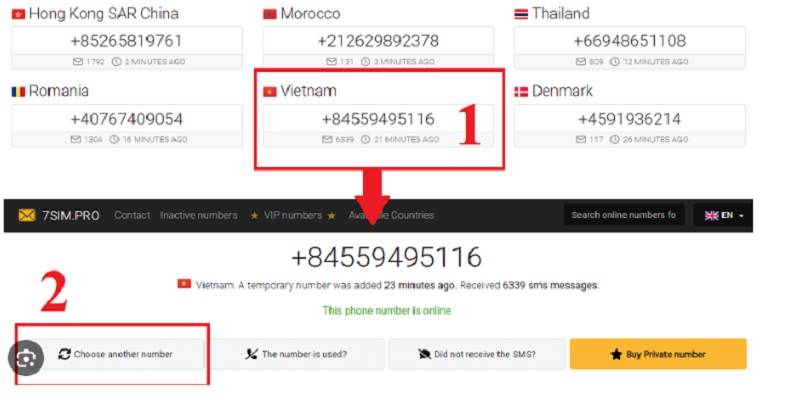Screen dimensions: 800x400
Task: Click the 'The number is used?' button
Action: (x=298, y=354)
